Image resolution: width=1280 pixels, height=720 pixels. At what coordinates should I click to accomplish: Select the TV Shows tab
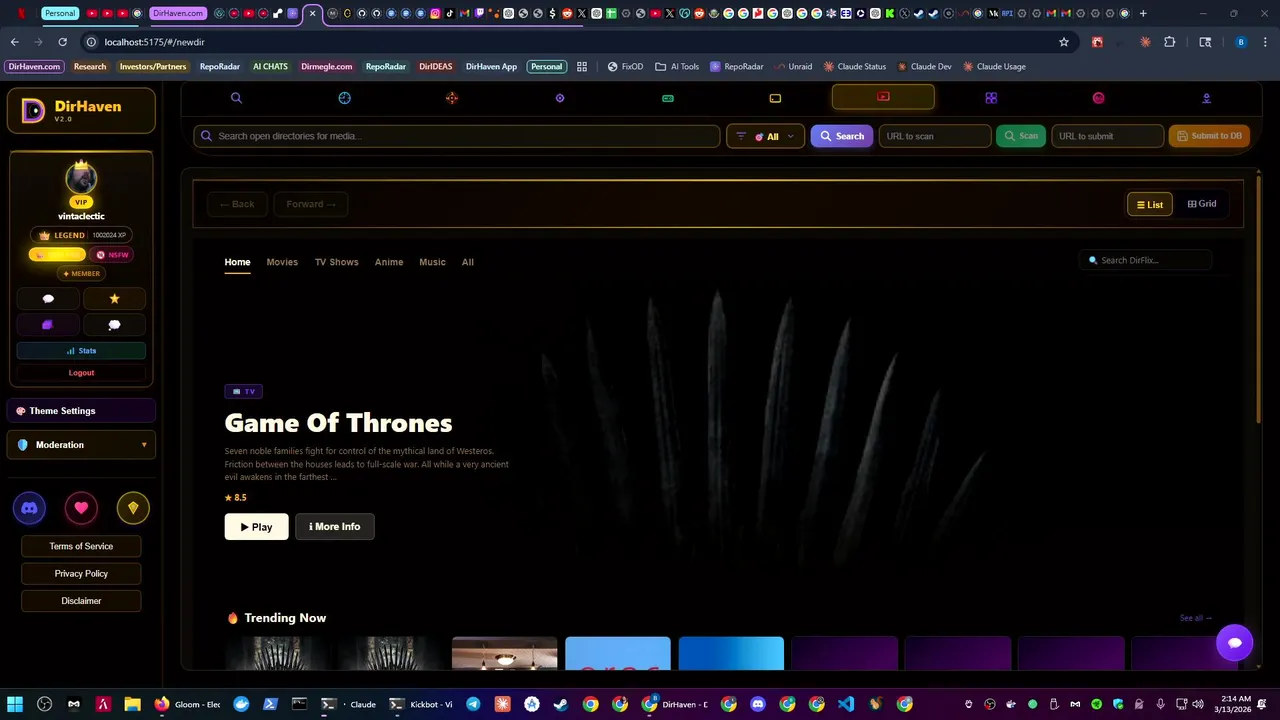(x=336, y=262)
